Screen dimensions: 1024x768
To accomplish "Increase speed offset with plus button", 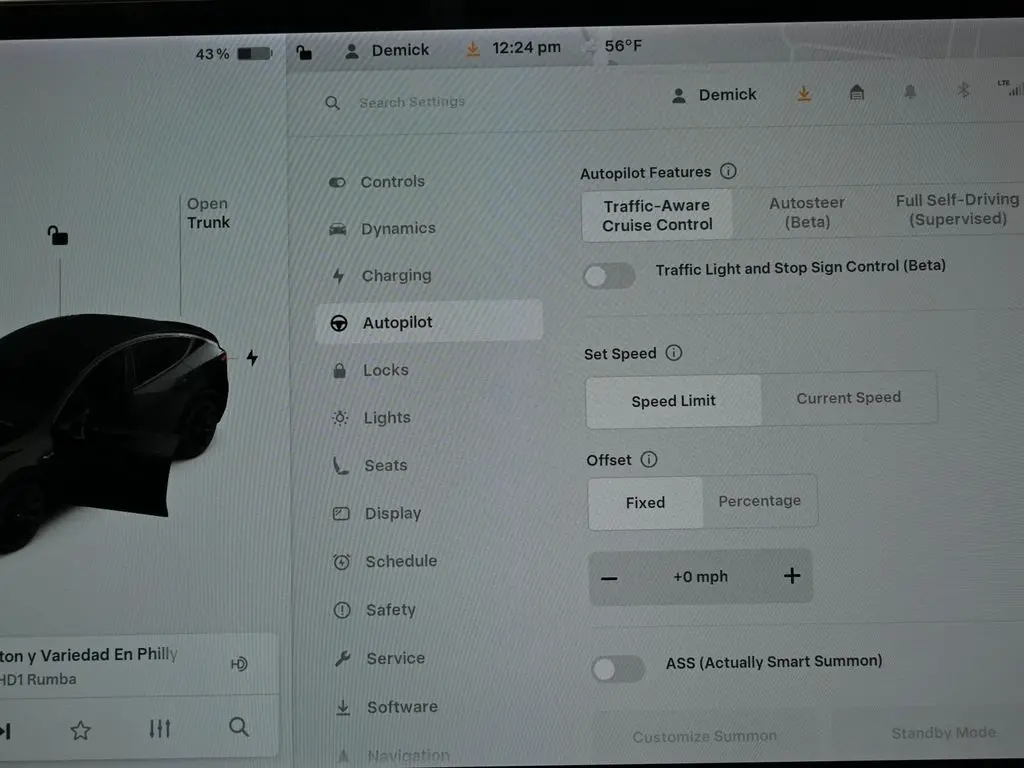I will tap(792, 576).
